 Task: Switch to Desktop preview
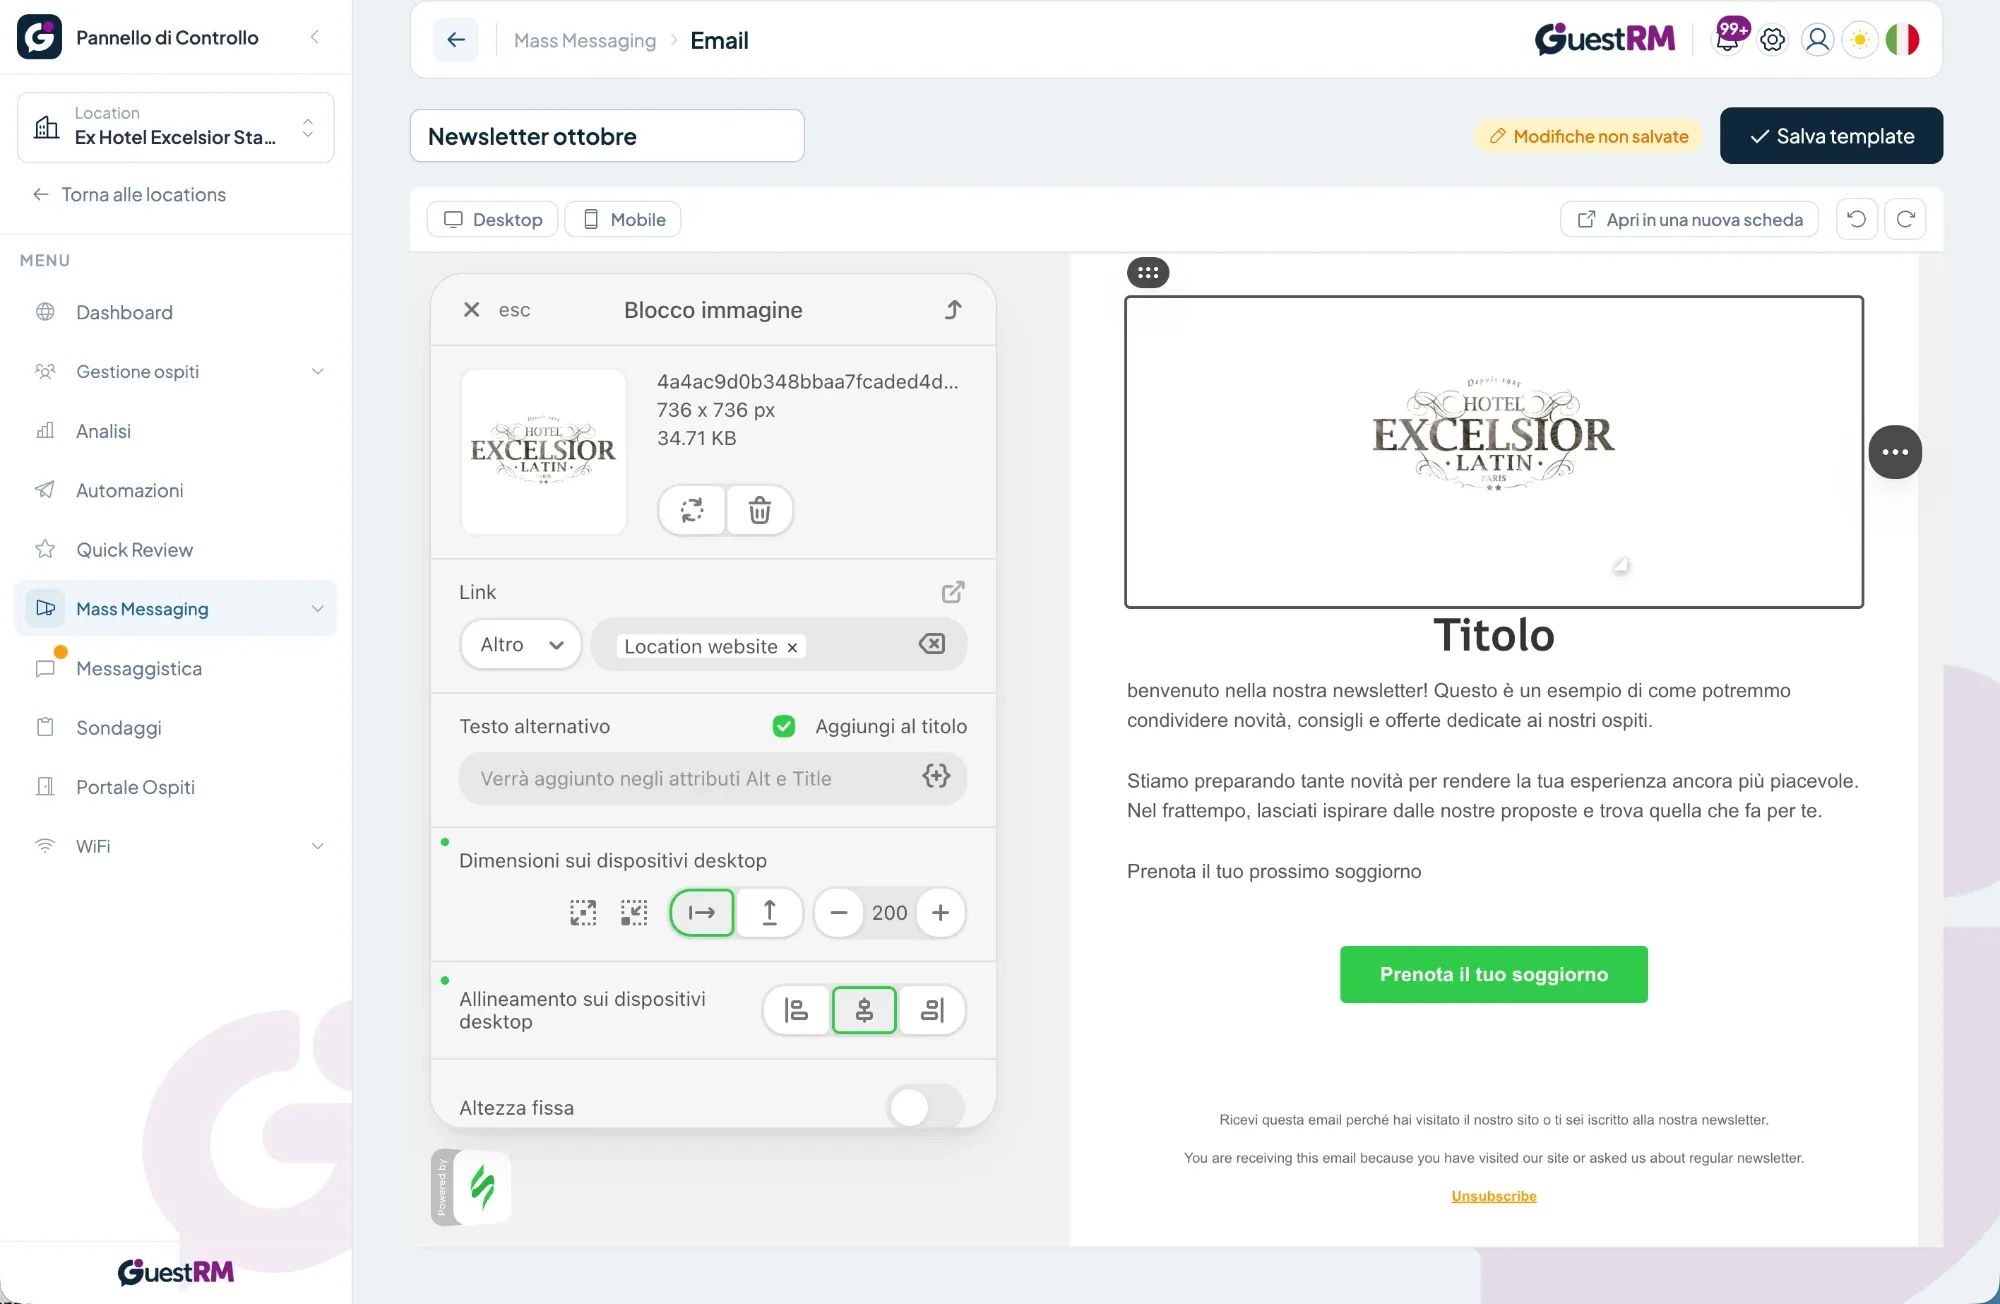pos(493,219)
